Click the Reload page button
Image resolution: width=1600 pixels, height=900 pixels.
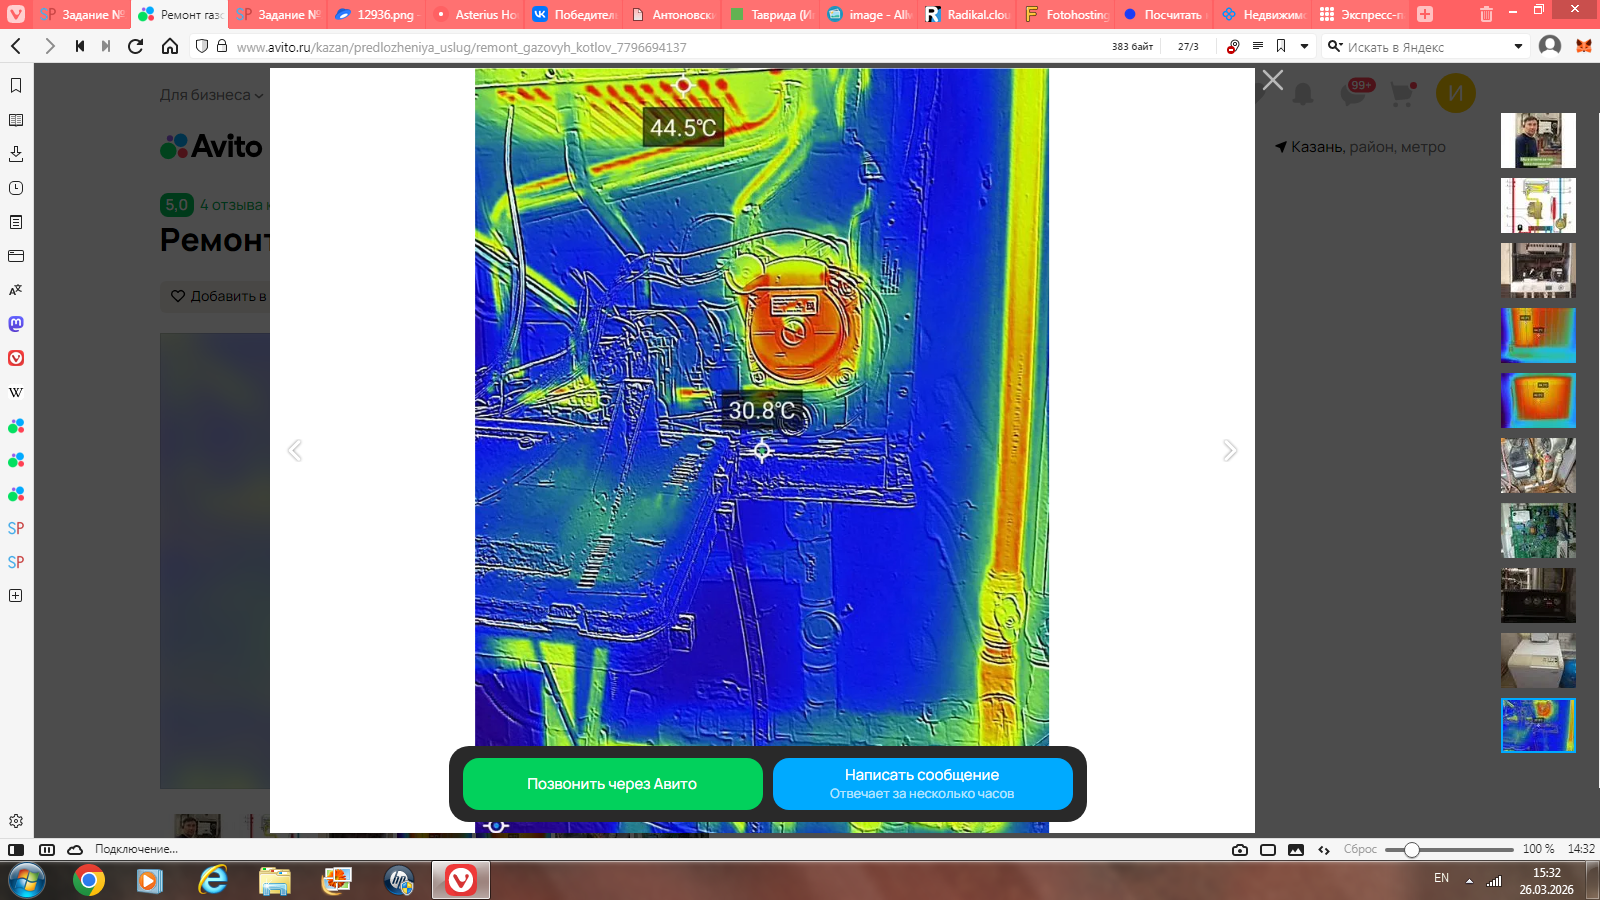[x=136, y=46]
